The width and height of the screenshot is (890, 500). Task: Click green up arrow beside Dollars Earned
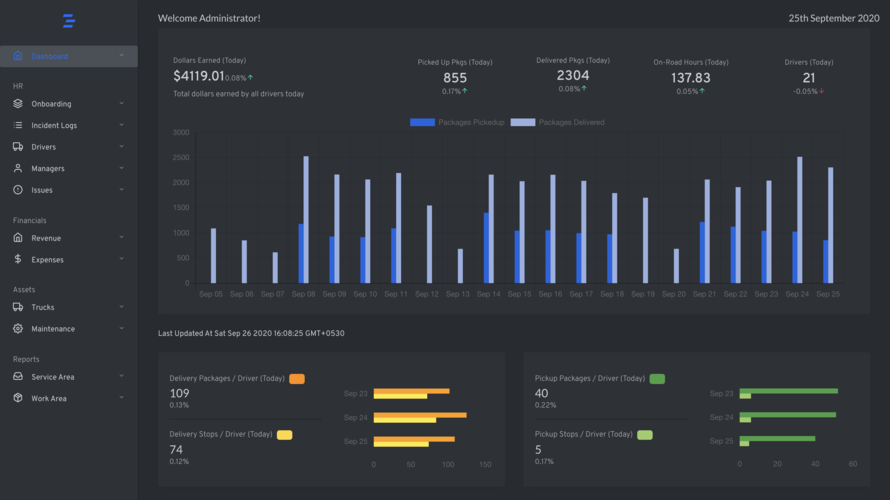coord(250,78)
